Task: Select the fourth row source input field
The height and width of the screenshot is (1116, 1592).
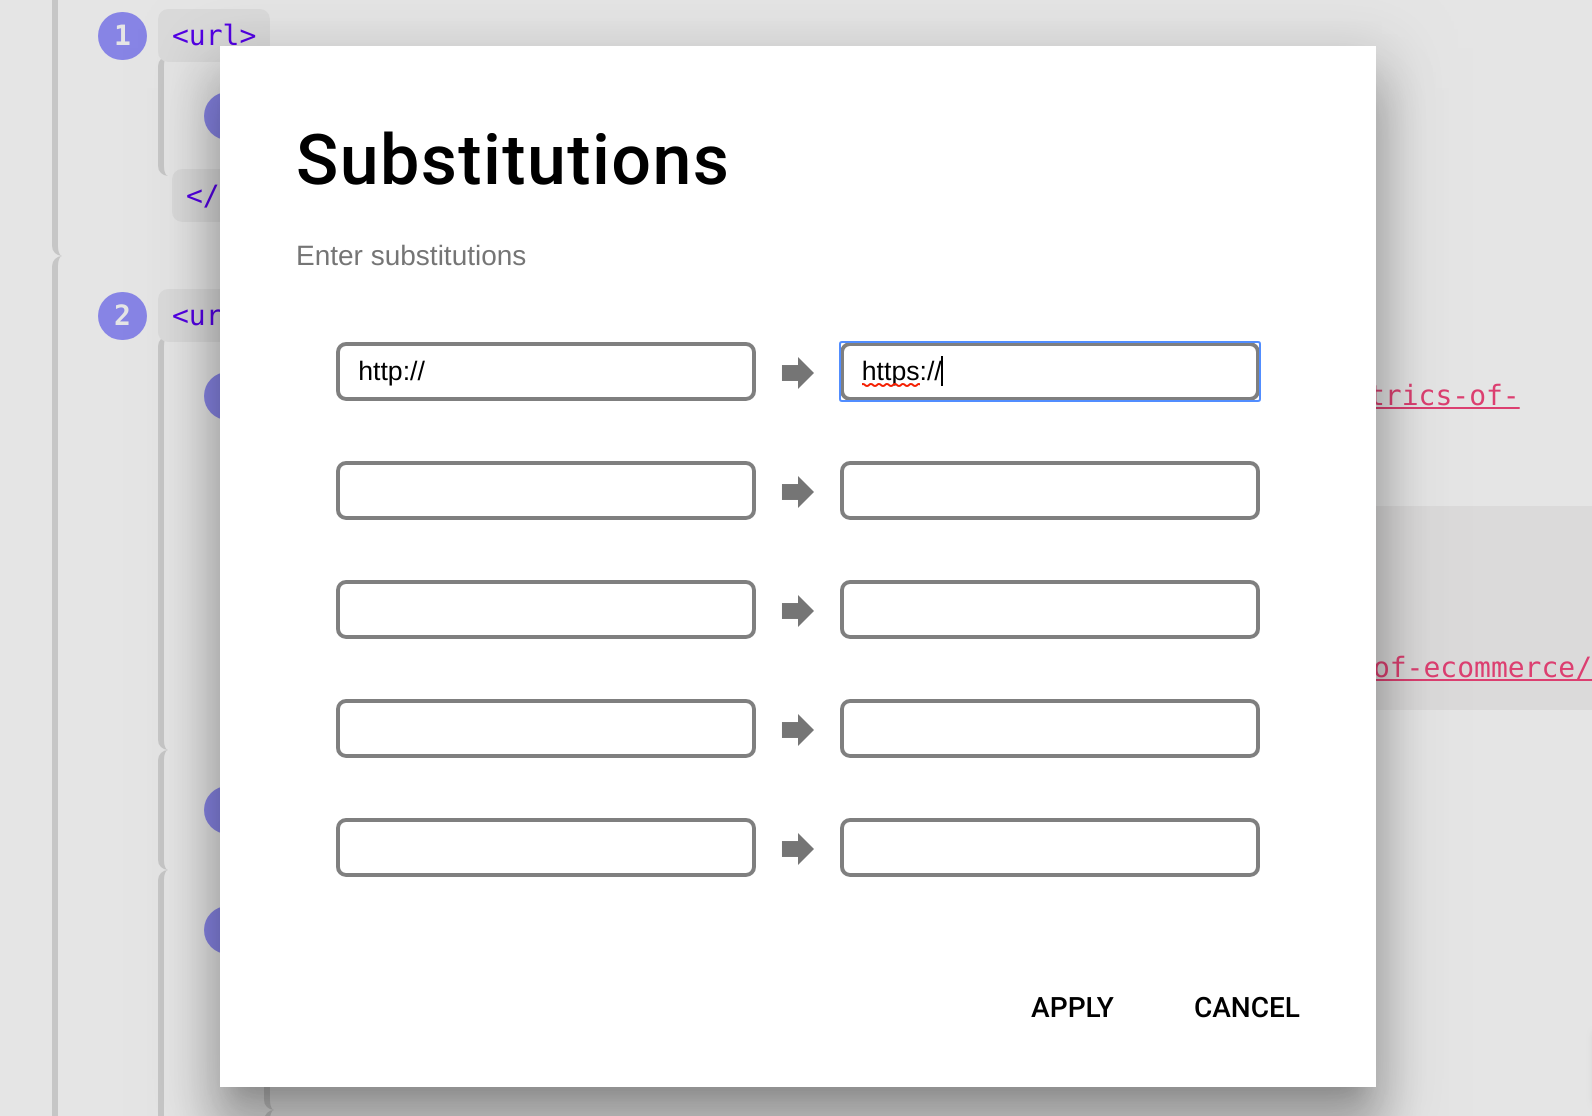Action: coord(546,729)
